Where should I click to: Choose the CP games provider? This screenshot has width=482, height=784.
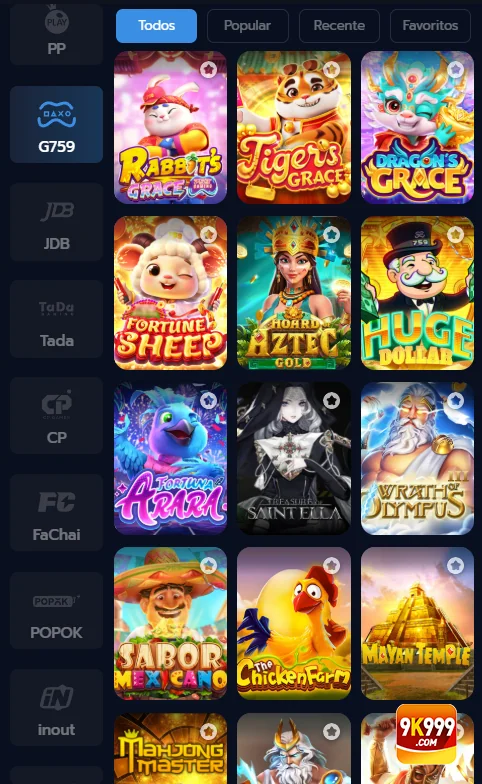[x=56, y=416]
